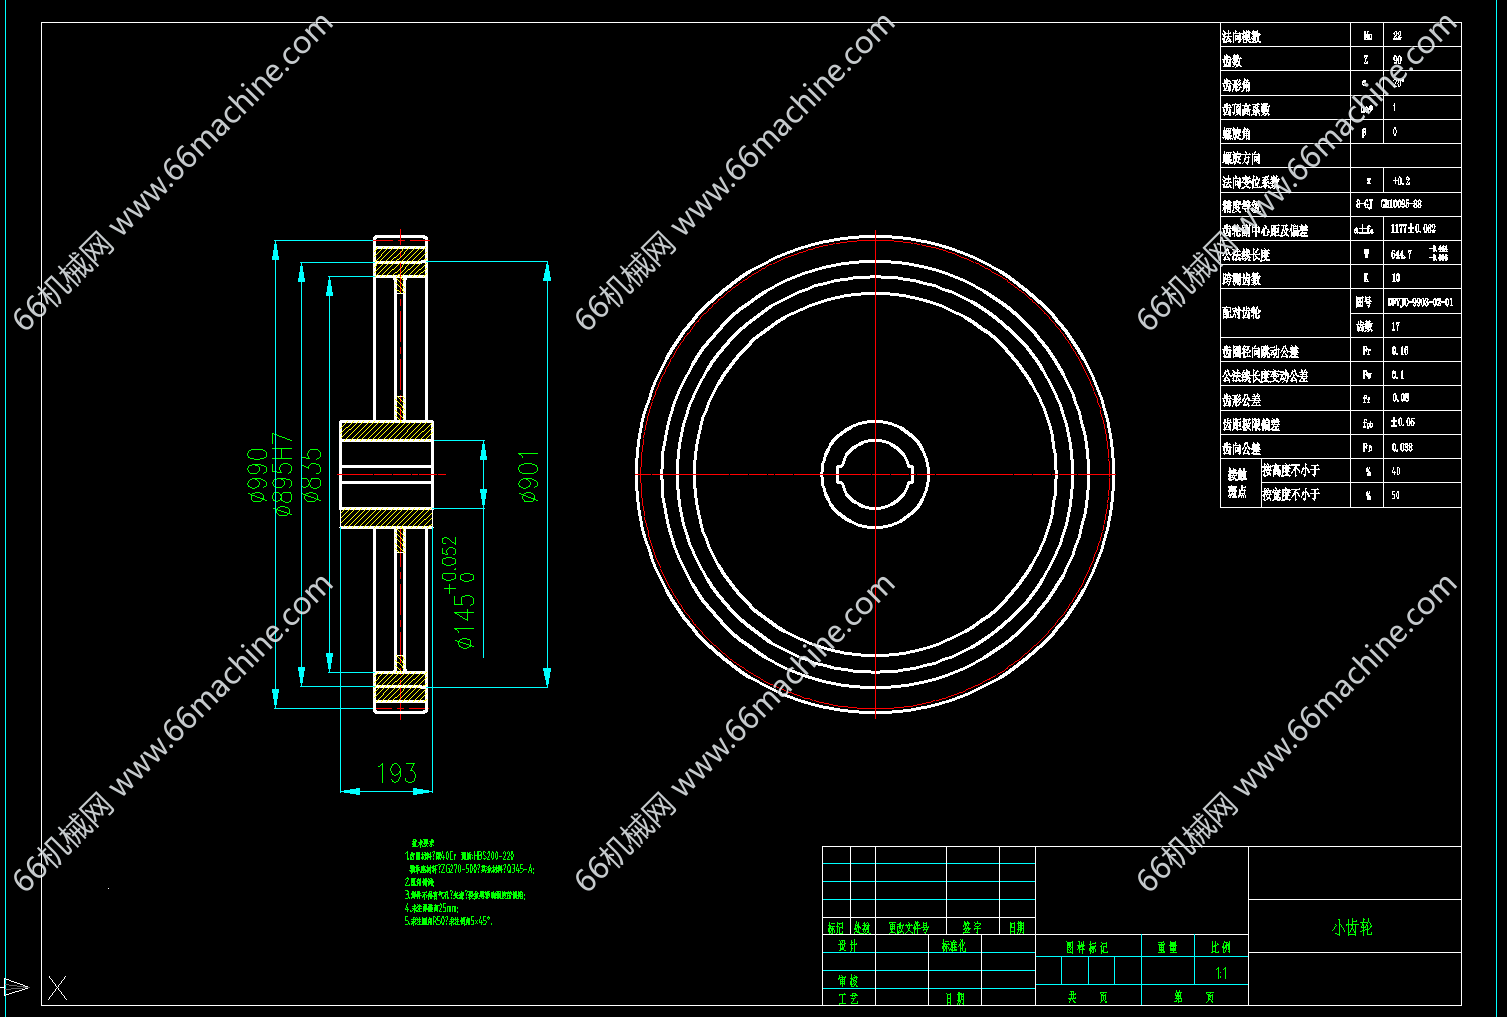
Task: Click the 螺旋角 row label
Action: click(1236, 133)
